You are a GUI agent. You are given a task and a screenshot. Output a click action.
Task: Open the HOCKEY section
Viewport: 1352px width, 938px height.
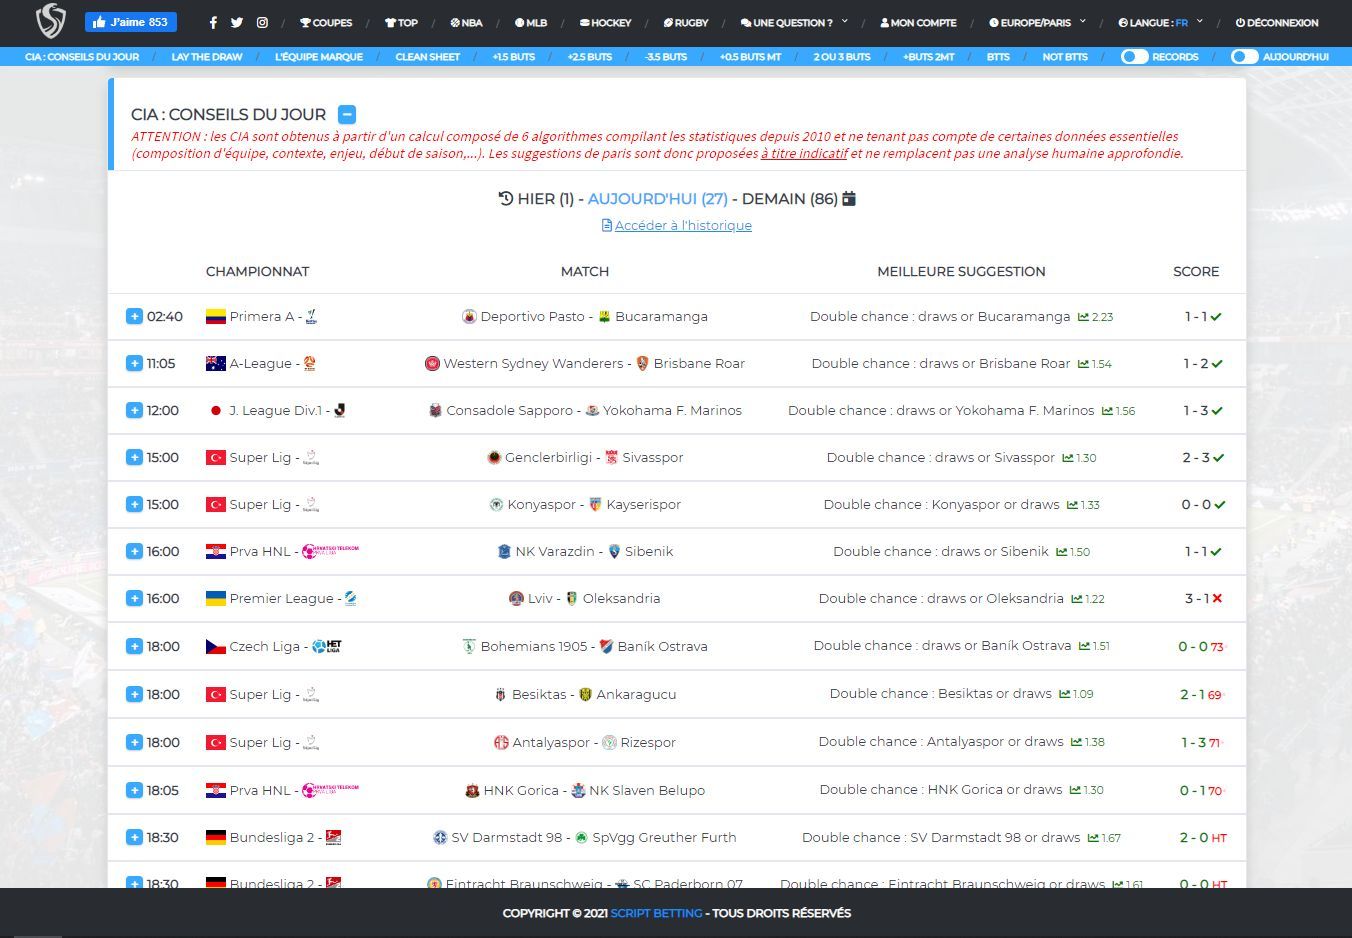point(606,22)
